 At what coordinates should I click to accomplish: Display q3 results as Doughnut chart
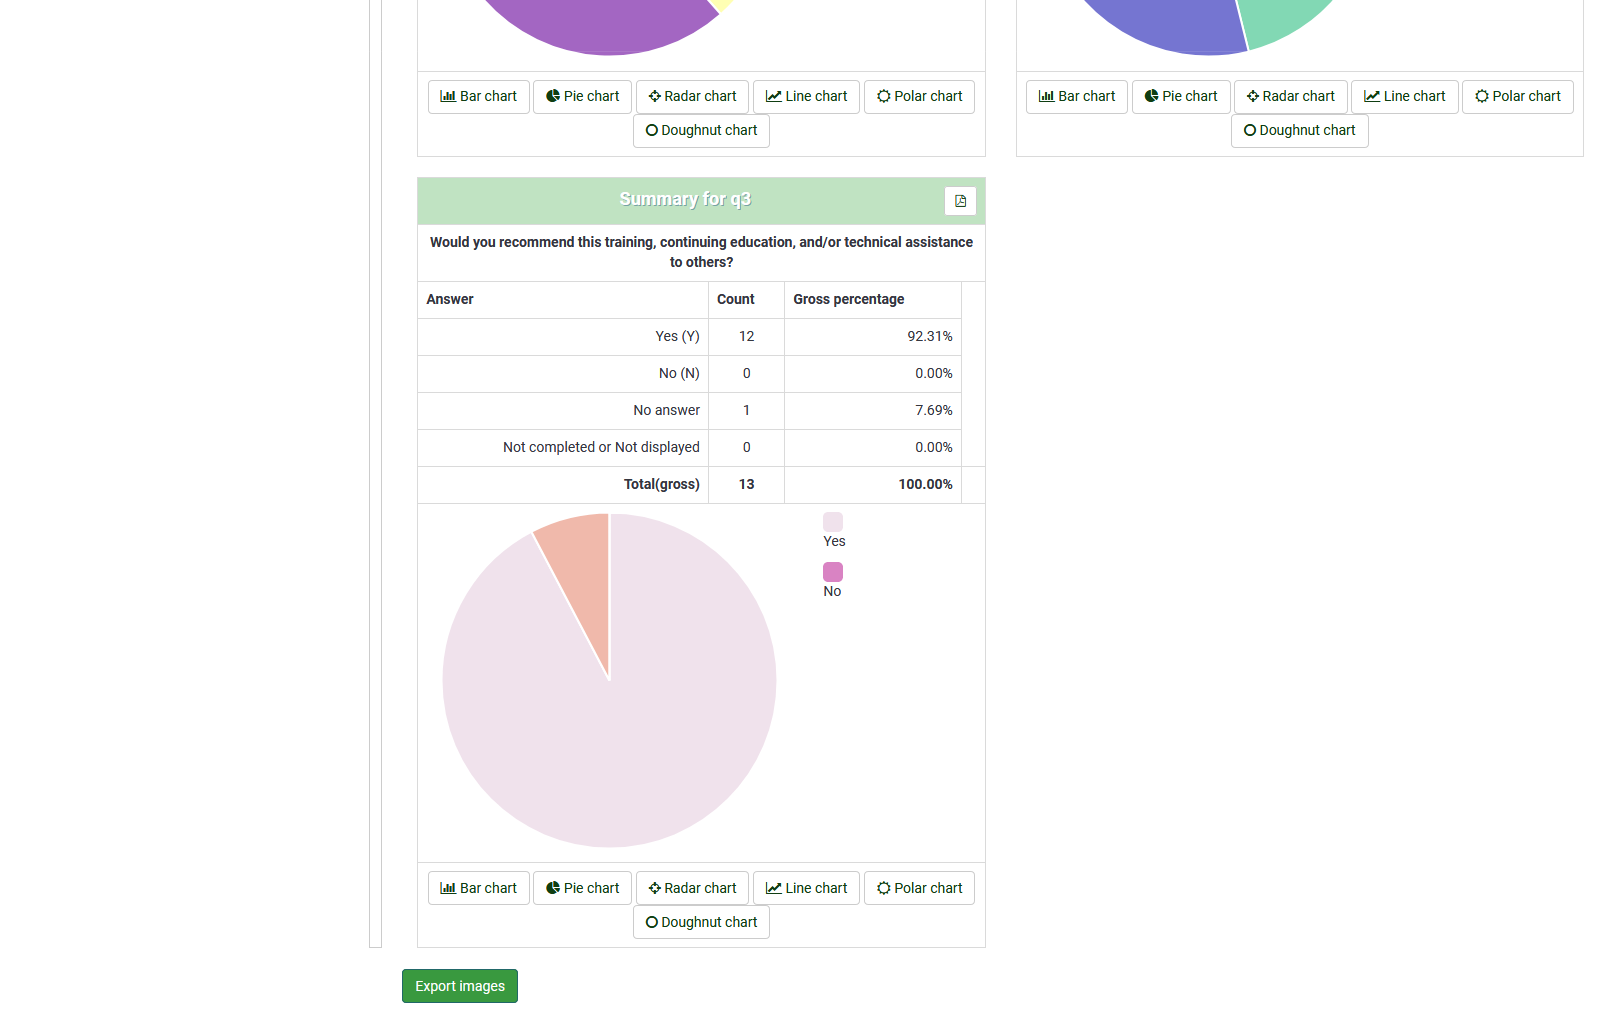[x=701, y=922]
